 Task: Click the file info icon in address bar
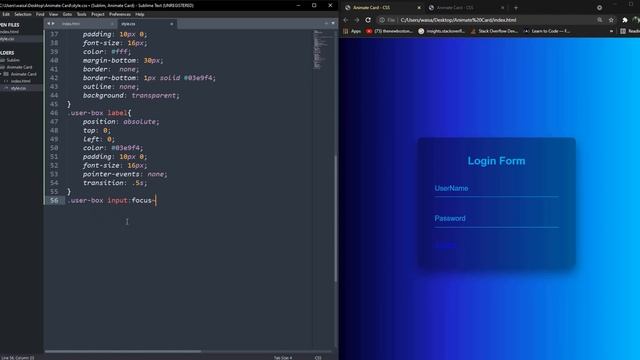click(x=382, y=20)
